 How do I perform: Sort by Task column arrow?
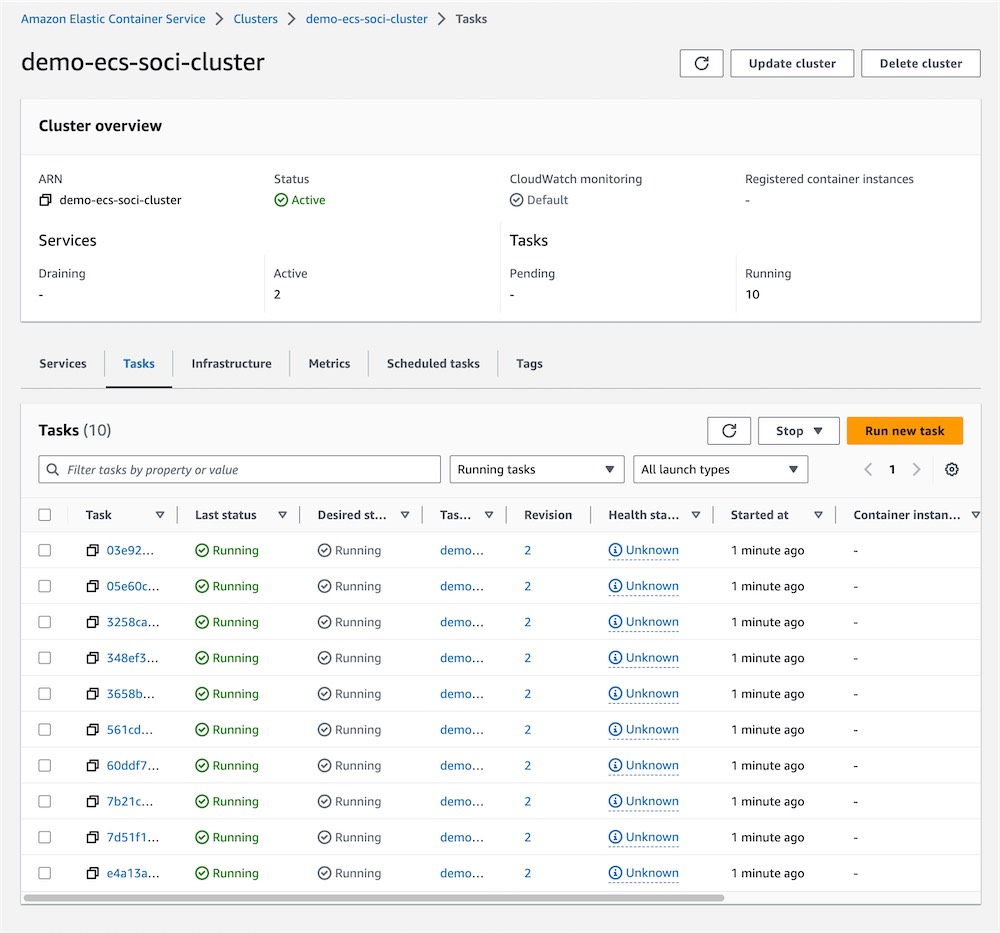(160, 515)
